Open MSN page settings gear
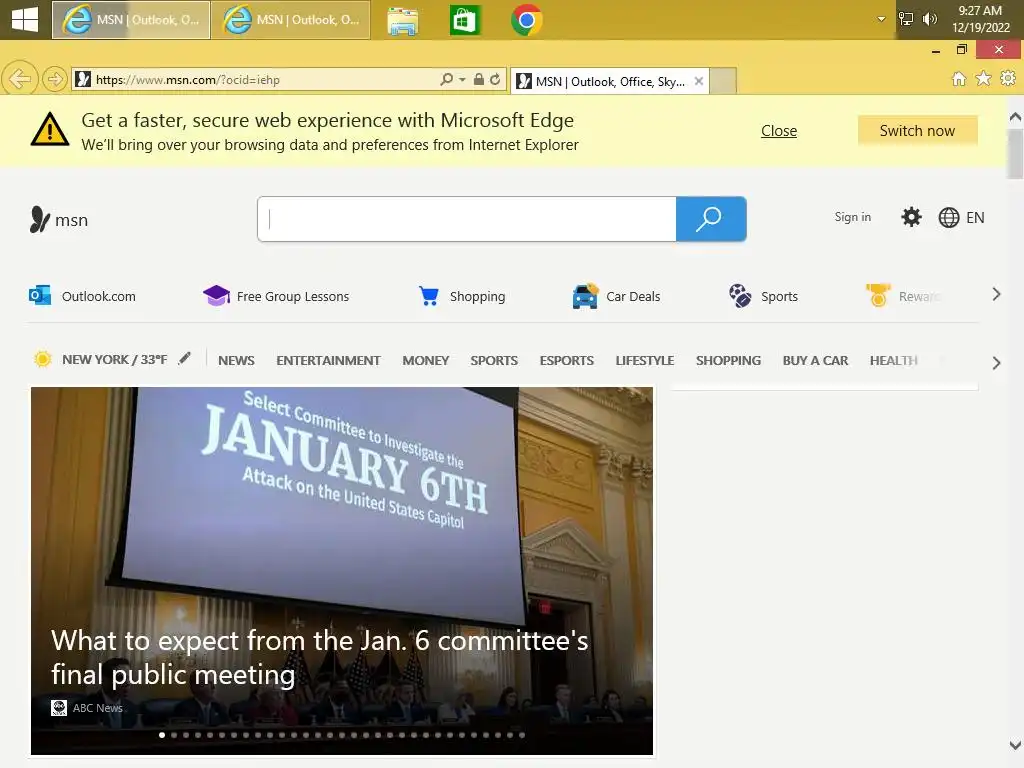Viewport: 1024px width, 768px height. pos(911,217)
